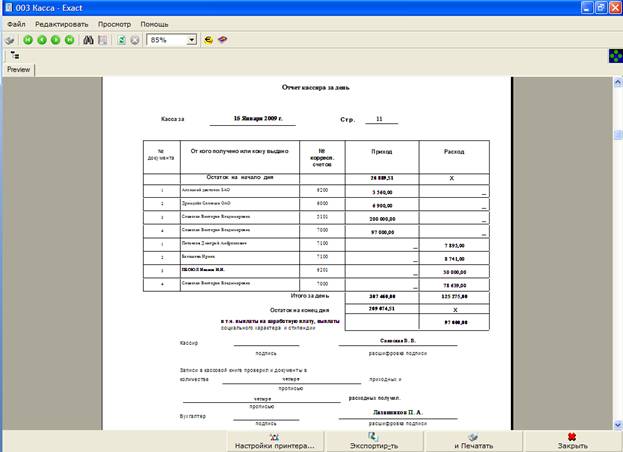Click the Настройки принтера button
The image size is (623, 452).
click(275, 442)
